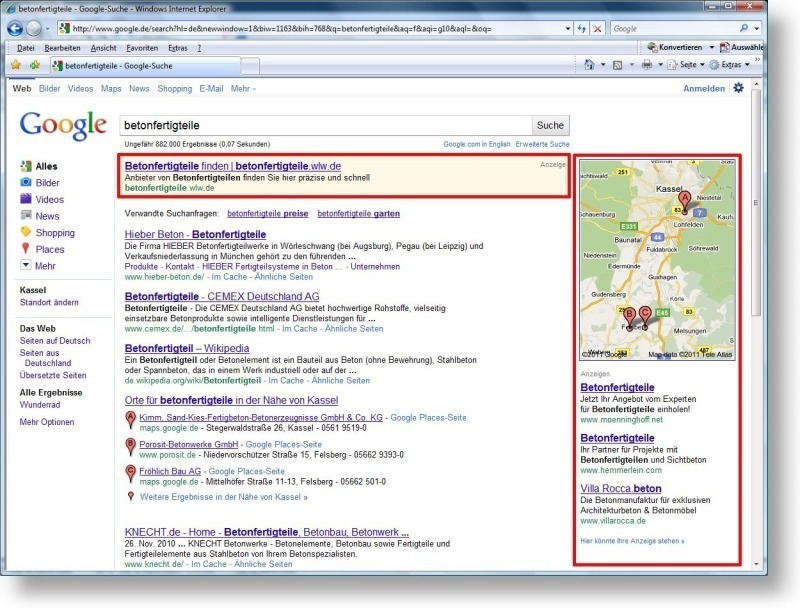Open the Extras command bar dropdown

coord(730,65)
